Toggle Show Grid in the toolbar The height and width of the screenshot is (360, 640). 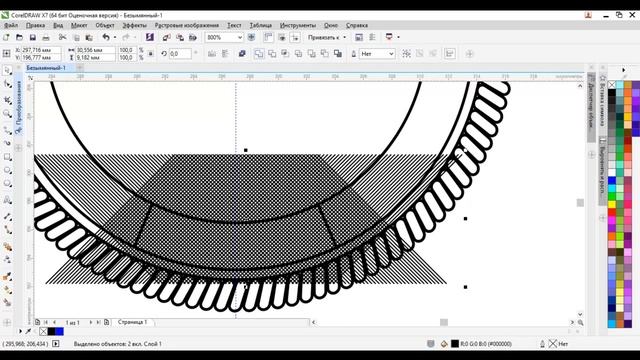[x=282, y=38]
